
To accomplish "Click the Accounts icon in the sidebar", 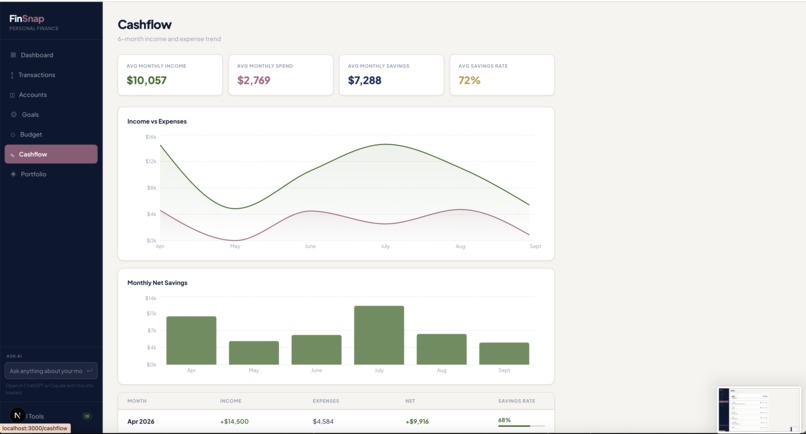I will (x=12, y=95).
